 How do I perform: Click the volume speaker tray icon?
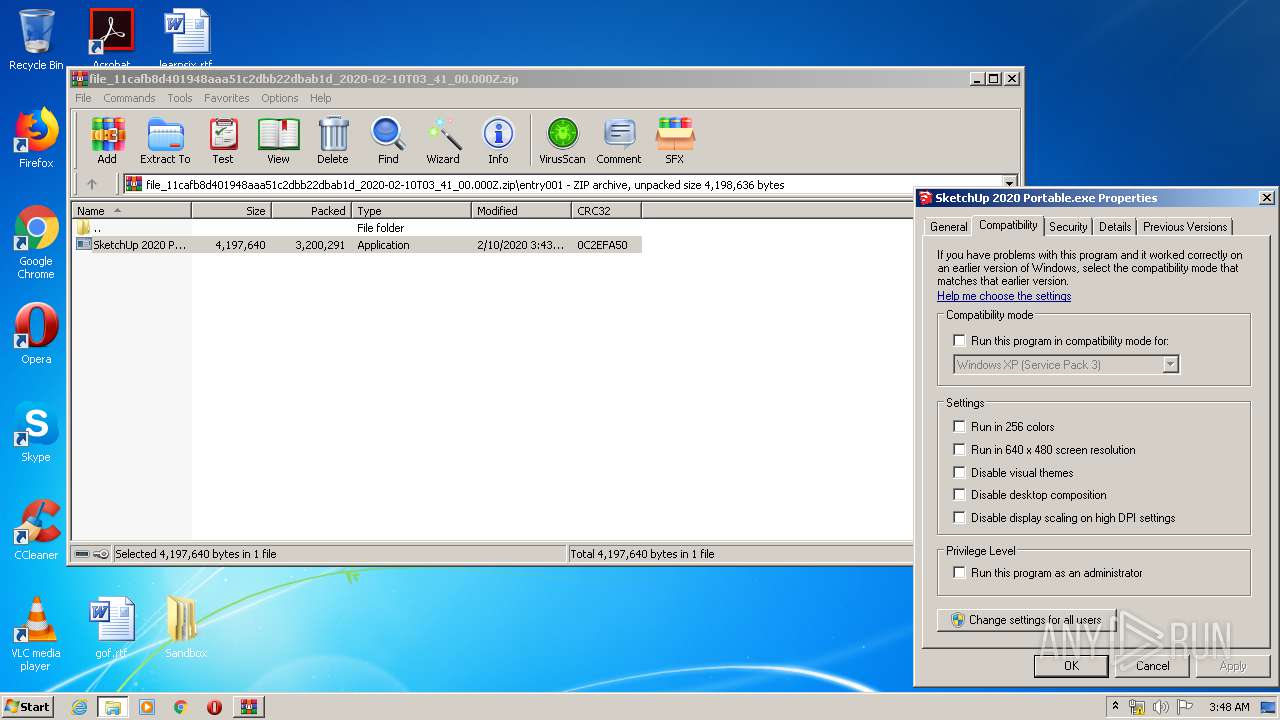pyautogui.click(x=1160, y=707)
